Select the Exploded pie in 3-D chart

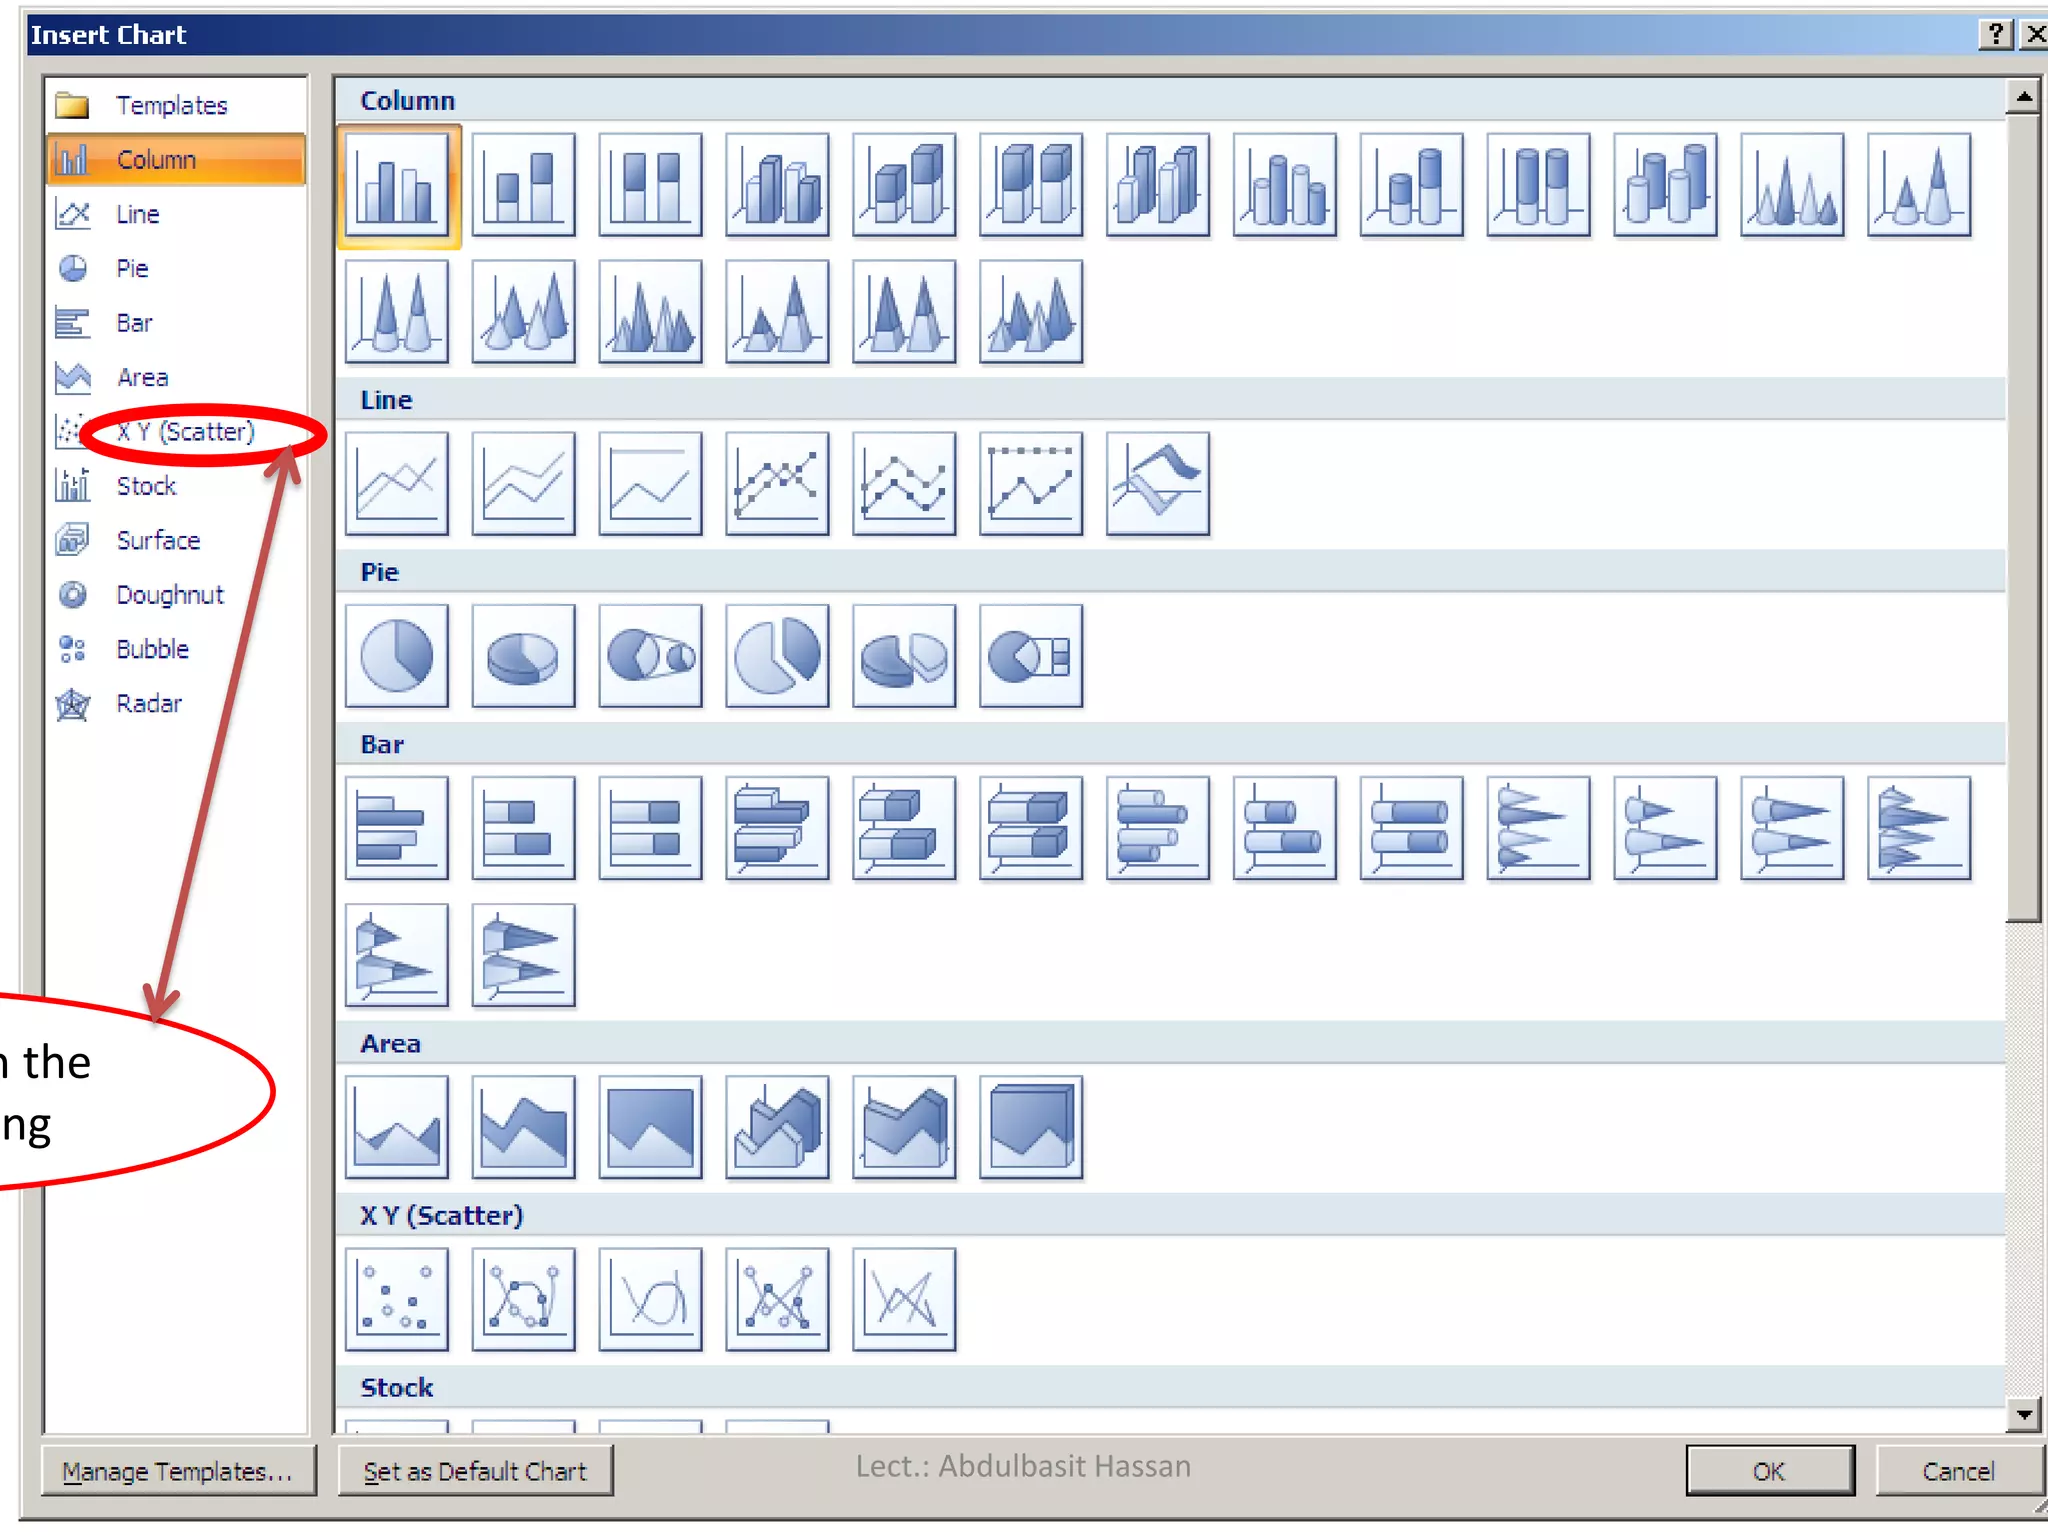(904, 656)
